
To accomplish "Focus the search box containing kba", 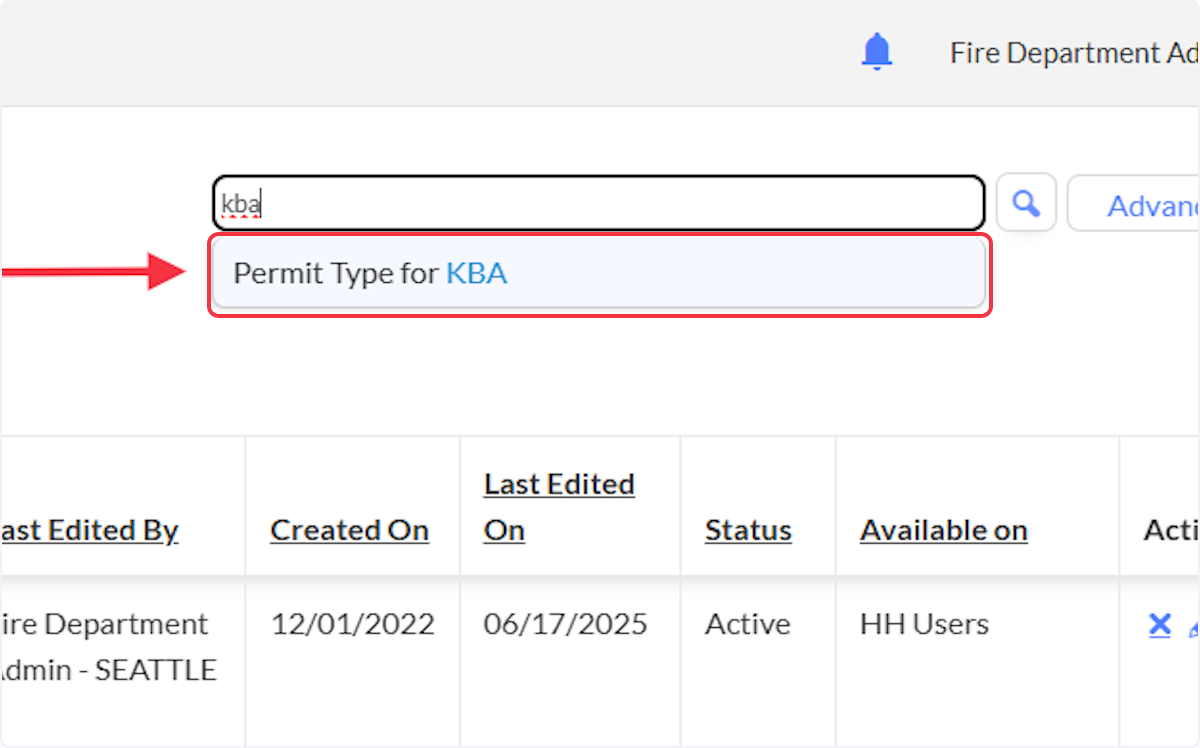I will pos(598,204).
